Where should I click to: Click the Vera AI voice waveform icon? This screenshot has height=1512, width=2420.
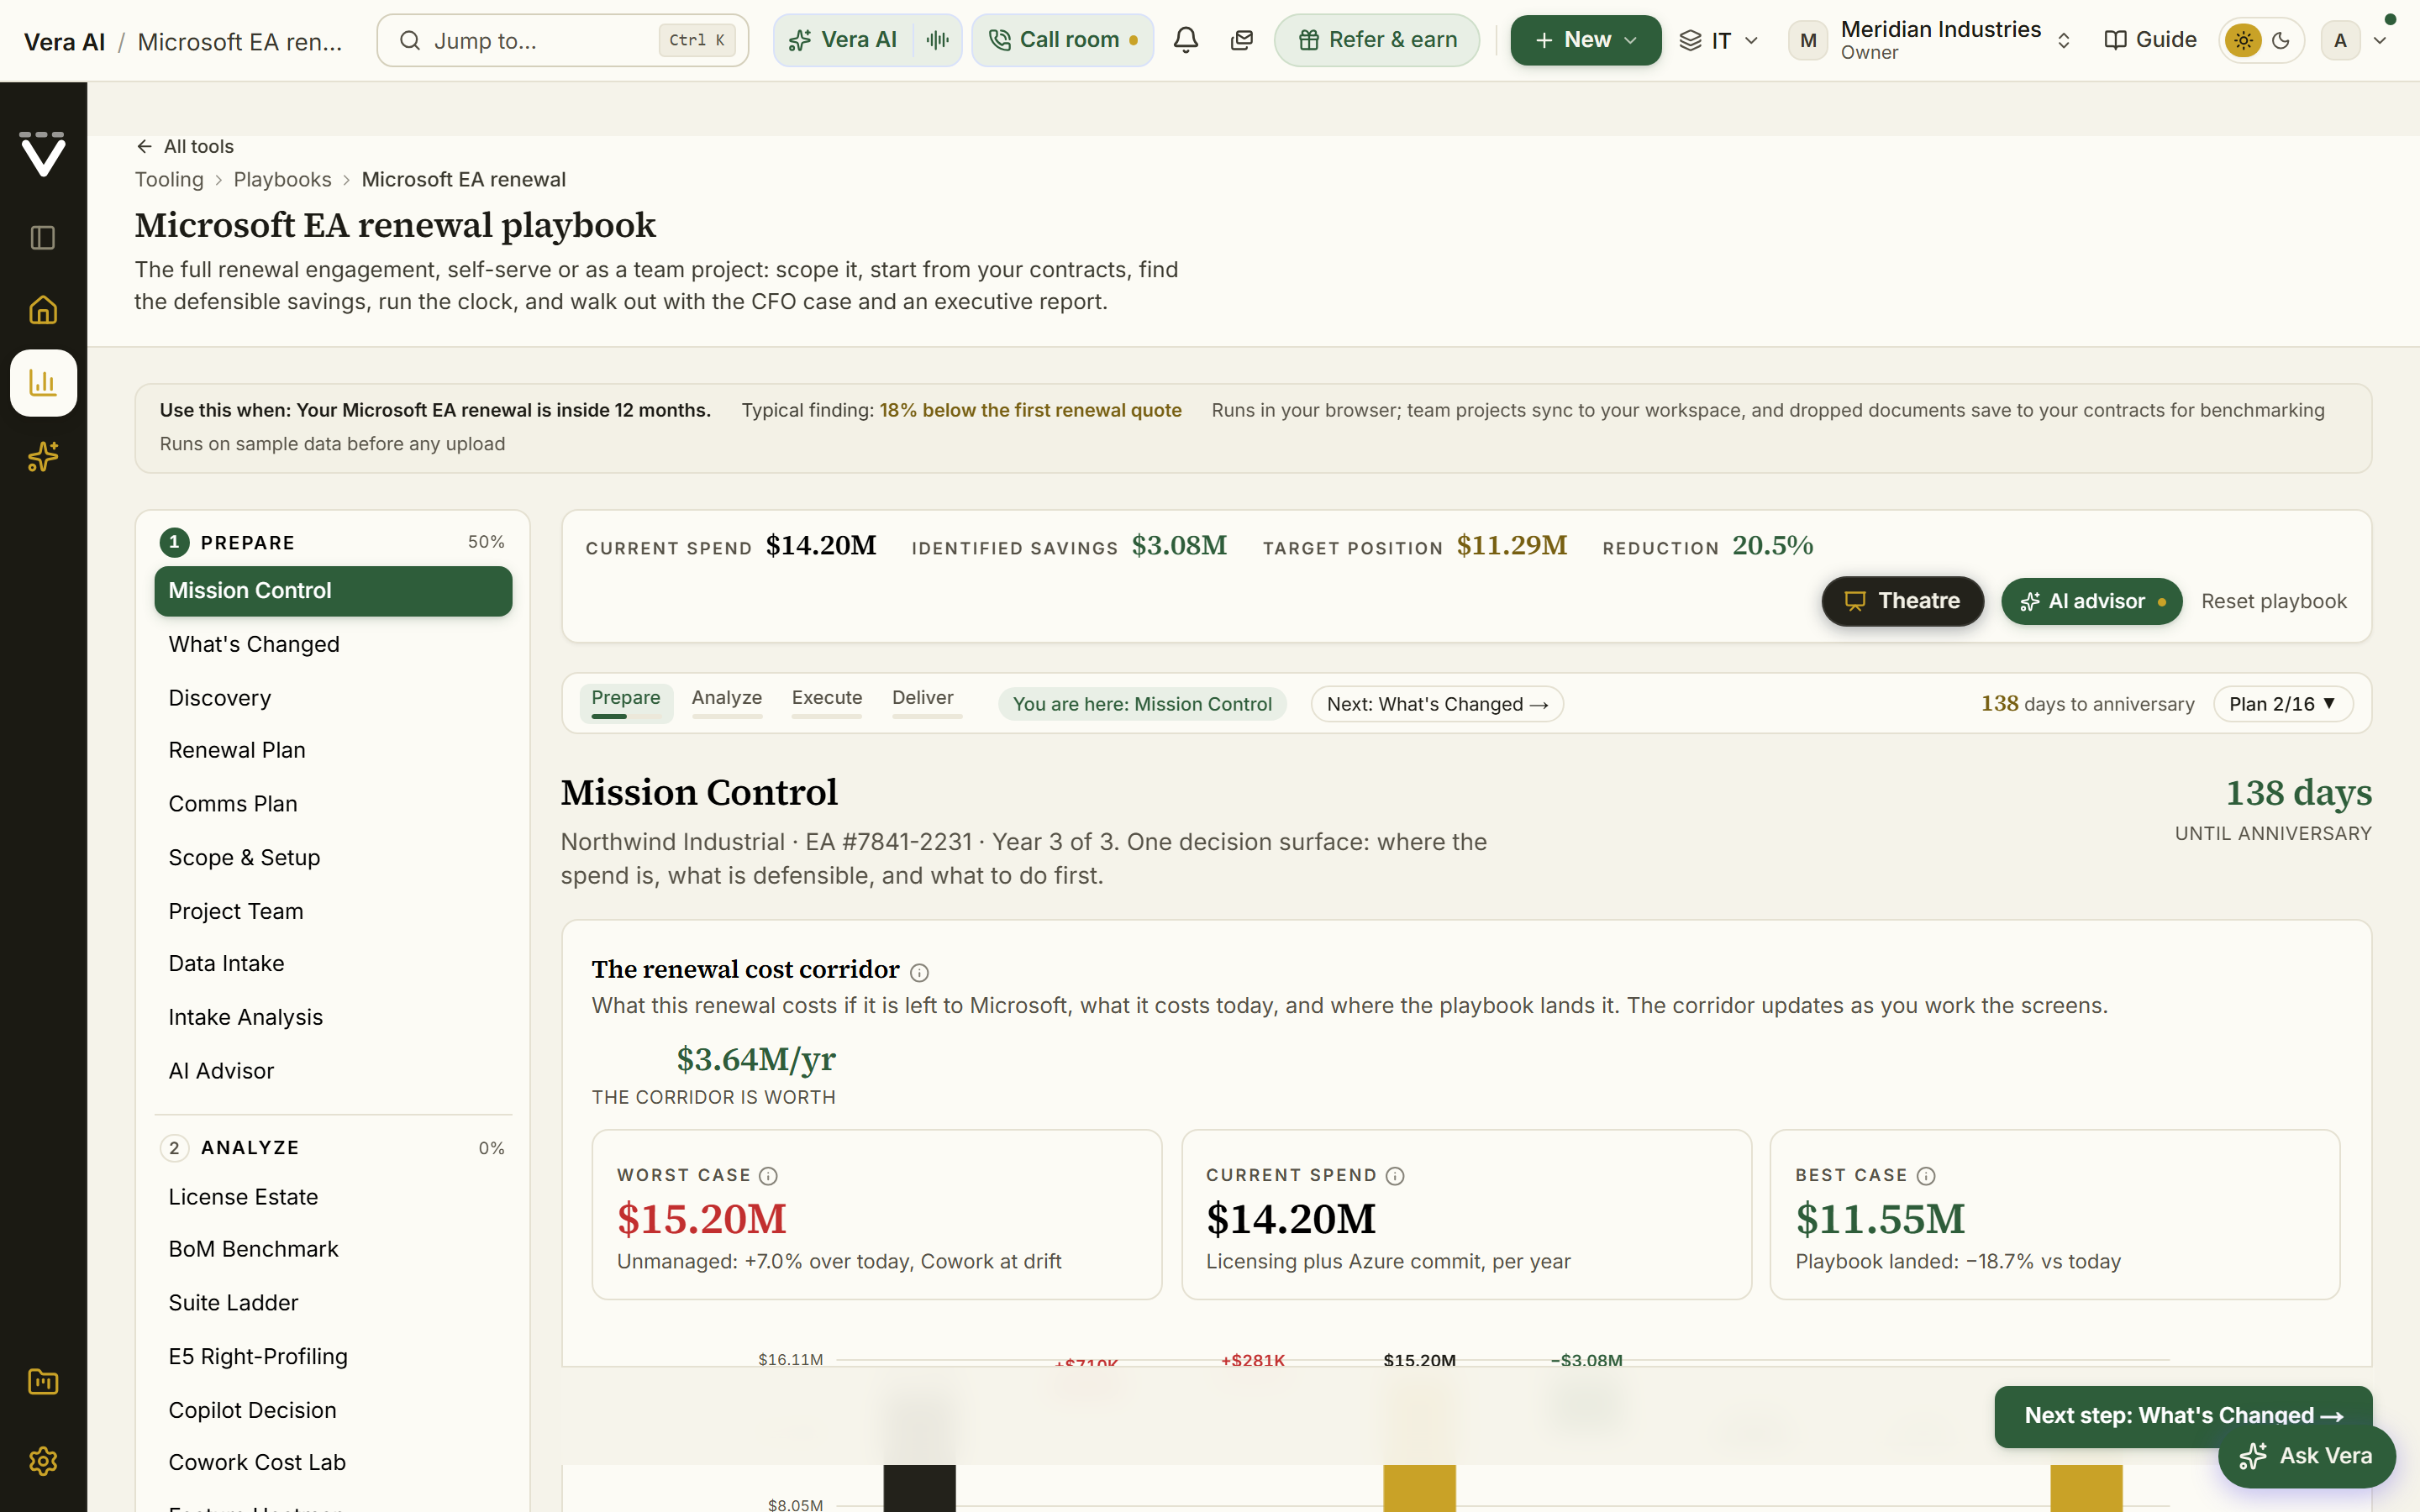(938, 40)
